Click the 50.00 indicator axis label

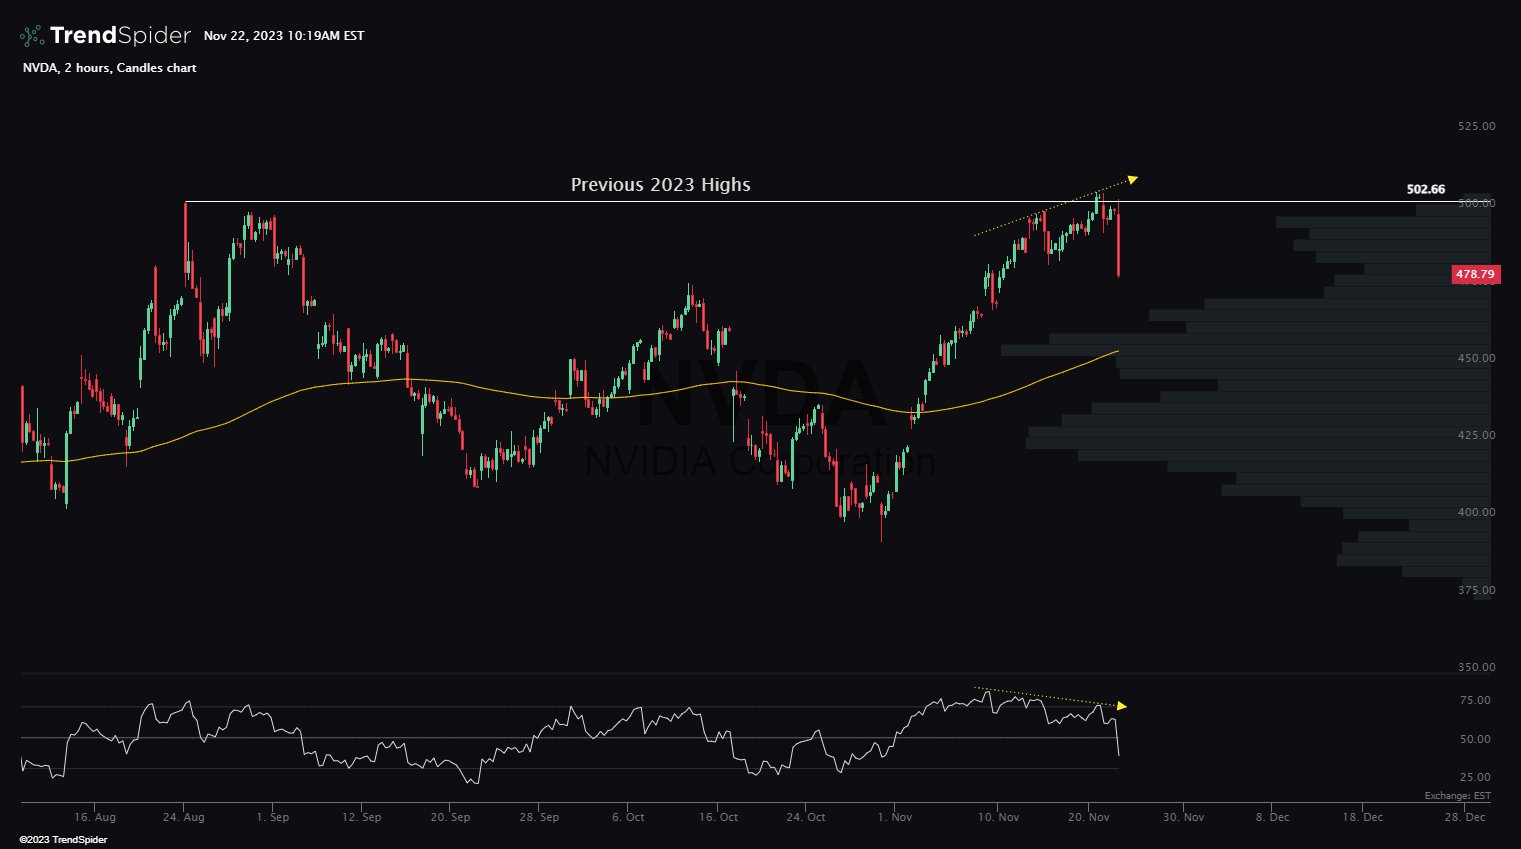1476,739
